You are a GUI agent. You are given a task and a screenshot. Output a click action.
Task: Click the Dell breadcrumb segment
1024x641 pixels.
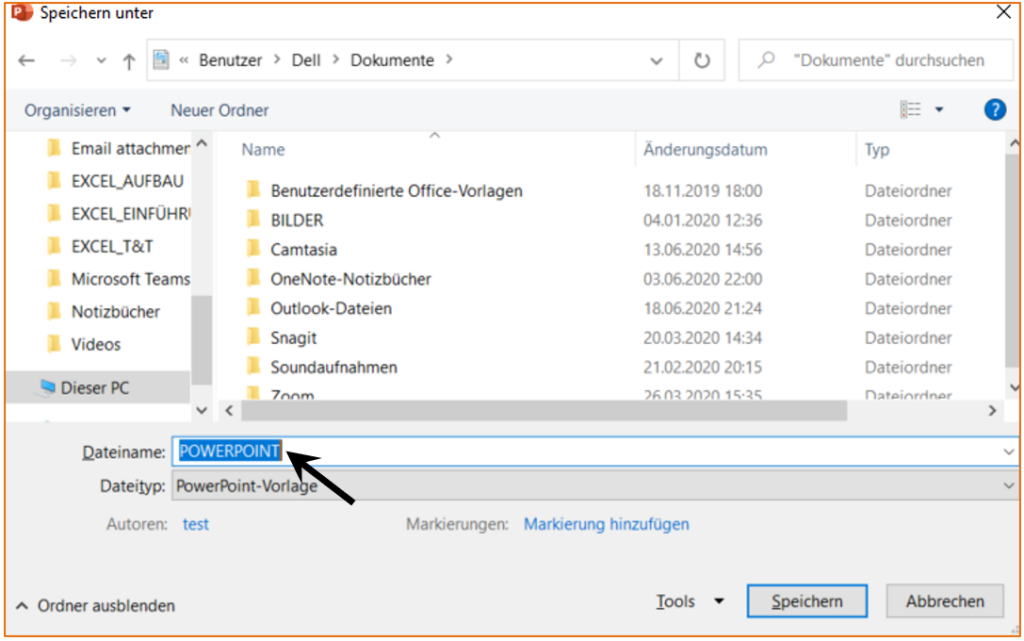pyautogui.click(x=306, y=60)
